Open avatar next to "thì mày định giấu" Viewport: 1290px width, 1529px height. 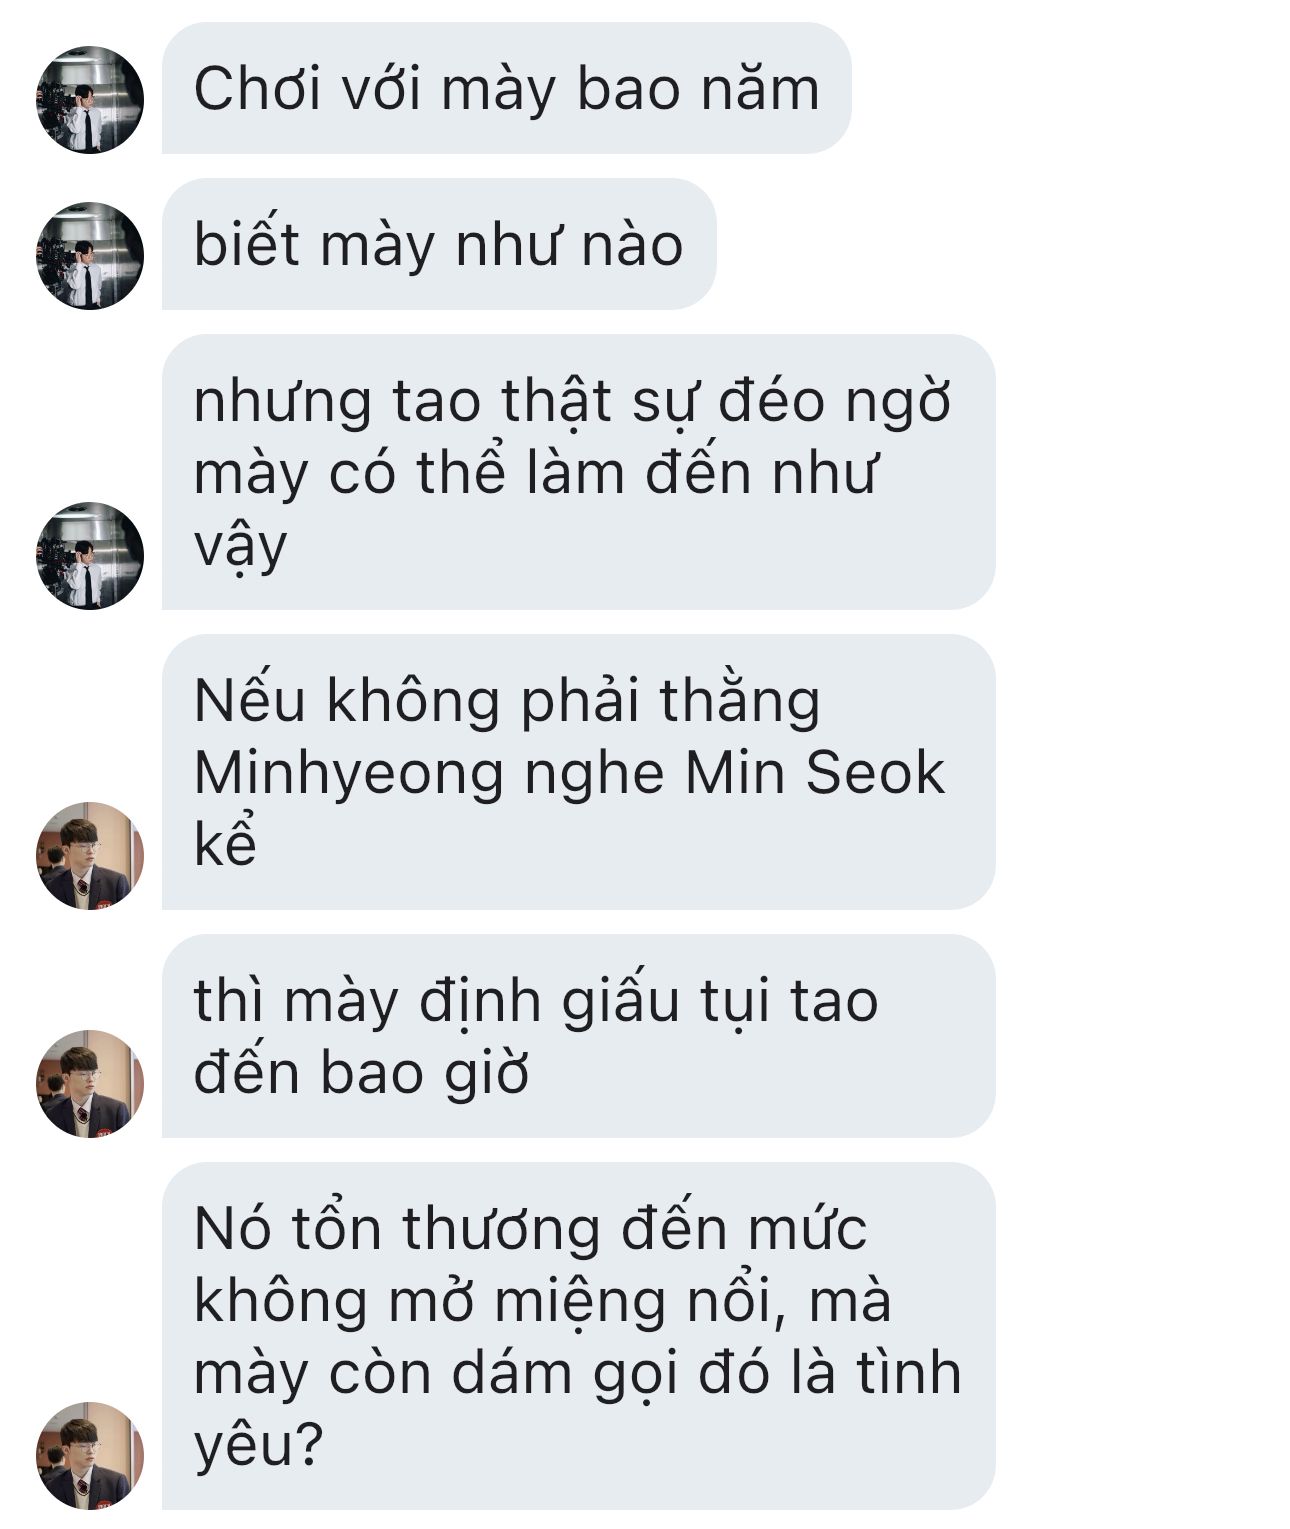pos(90,1083)
